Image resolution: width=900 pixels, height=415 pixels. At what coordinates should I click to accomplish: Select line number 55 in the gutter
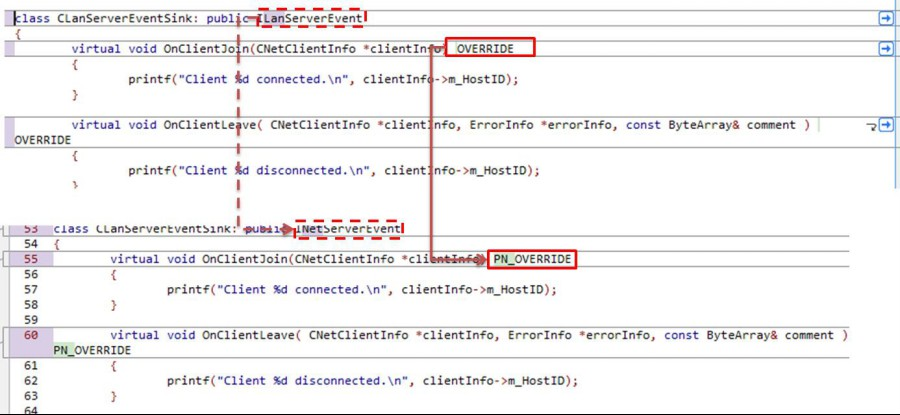[x=31, y=259]
